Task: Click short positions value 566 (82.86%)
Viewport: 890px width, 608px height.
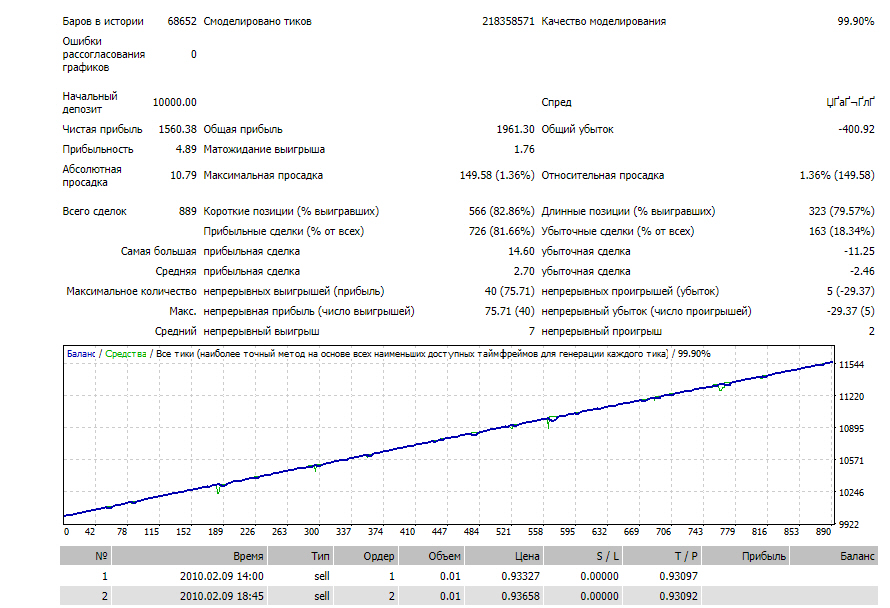Action: pos(501,211)
